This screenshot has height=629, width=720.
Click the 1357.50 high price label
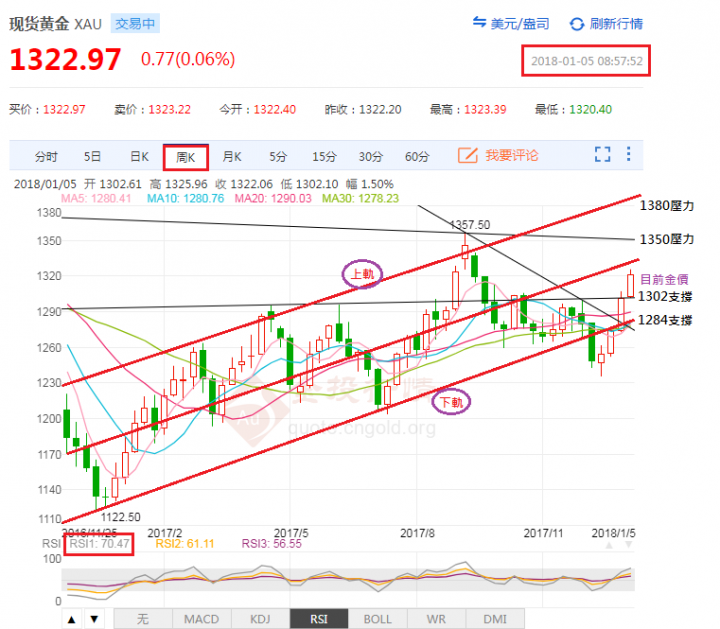coord(470,225)
